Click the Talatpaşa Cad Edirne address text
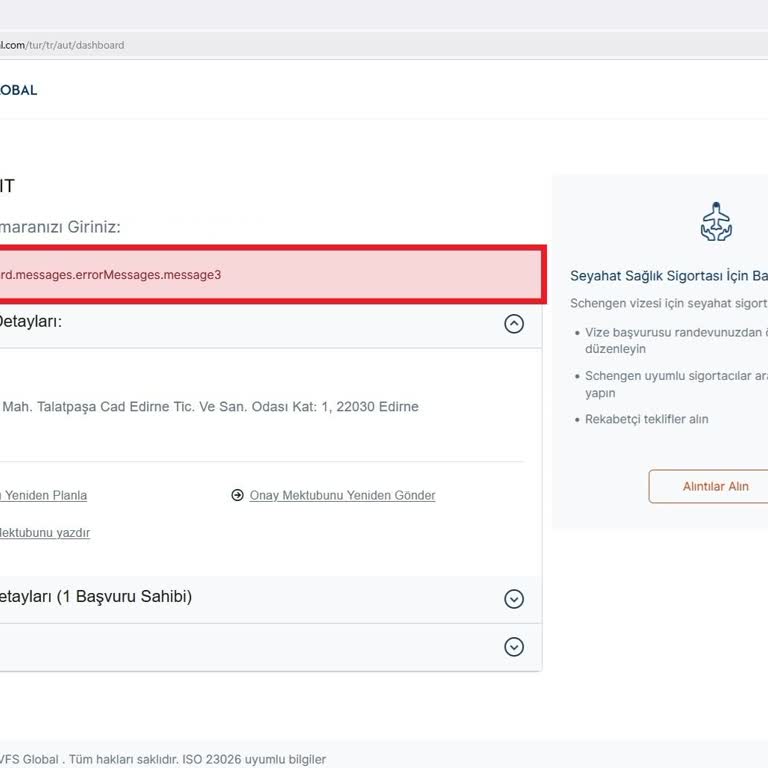 coord(210,407)
